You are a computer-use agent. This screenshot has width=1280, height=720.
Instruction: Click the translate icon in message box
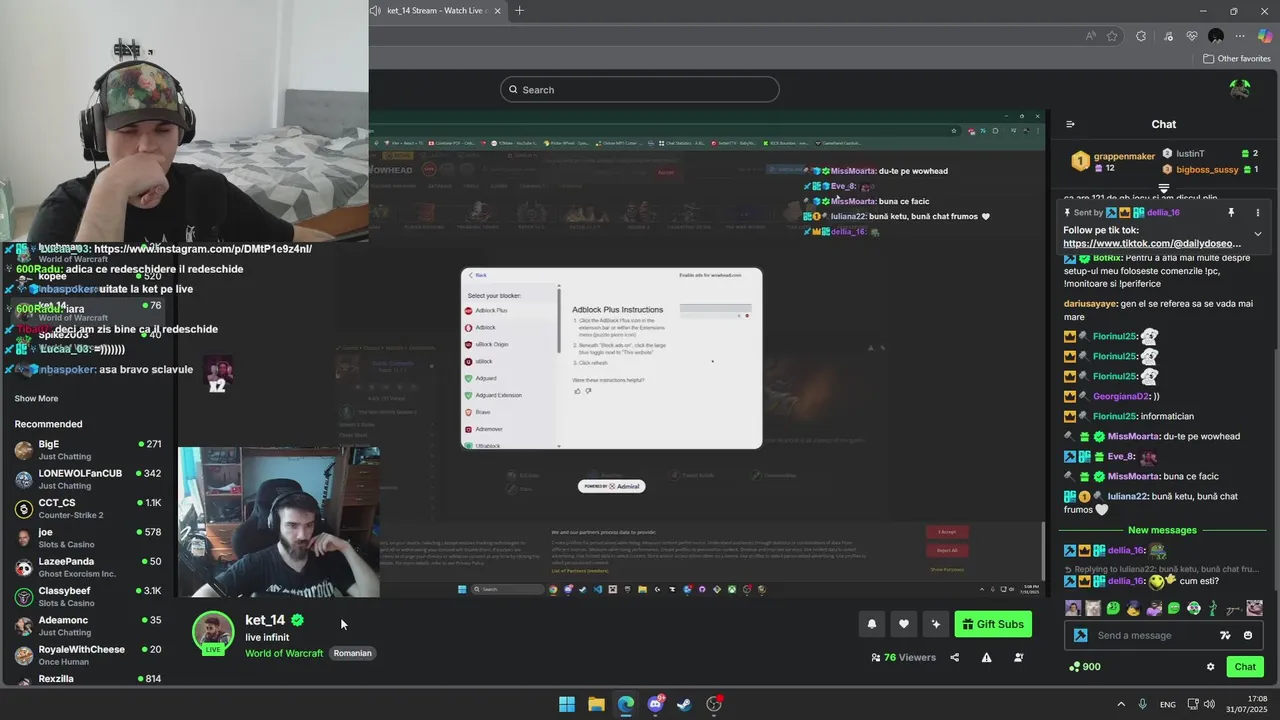coord(1225,635)
